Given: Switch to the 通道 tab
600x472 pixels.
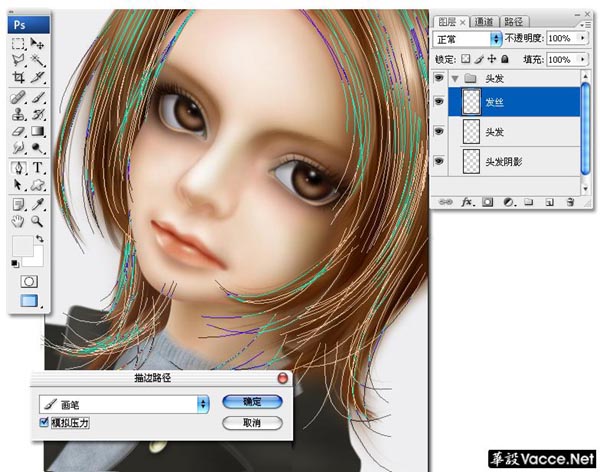Looking at the screenshot, I should (x=484, y=22).
